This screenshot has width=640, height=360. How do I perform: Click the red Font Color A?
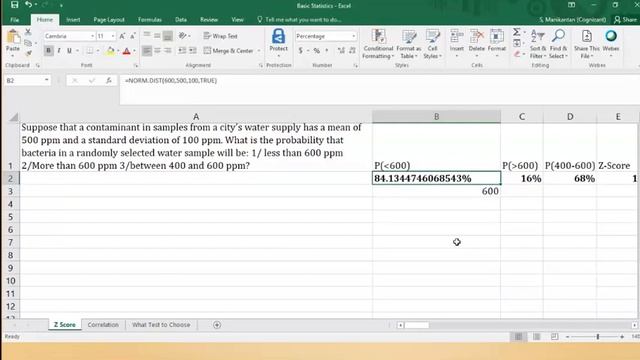[127, 51]
